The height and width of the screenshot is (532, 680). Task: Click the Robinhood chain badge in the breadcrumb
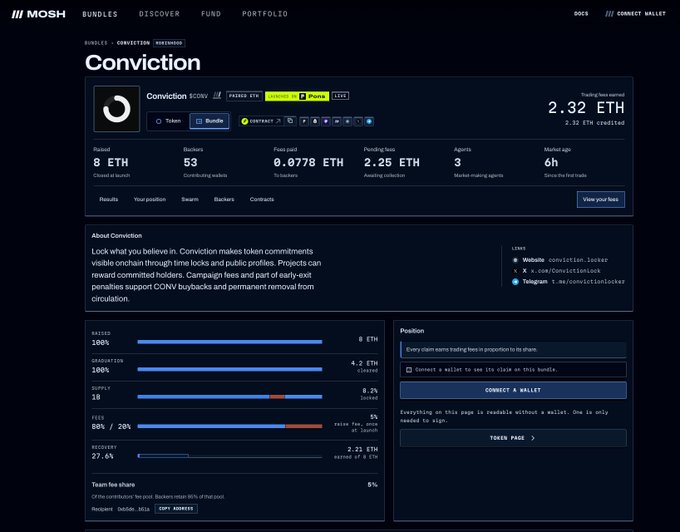pos(169,43)
